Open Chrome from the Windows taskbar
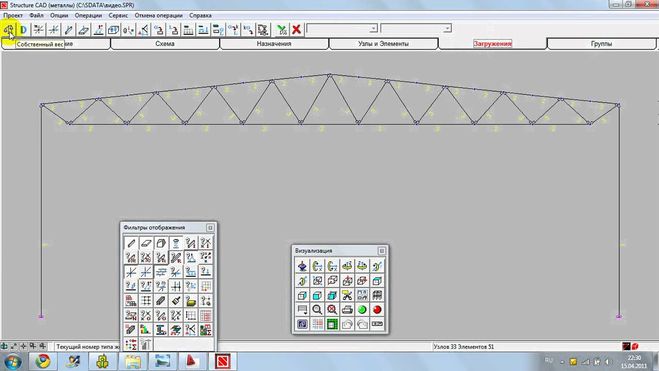Image resolution: width=659 pixels, height=371 pixels. 42,361
